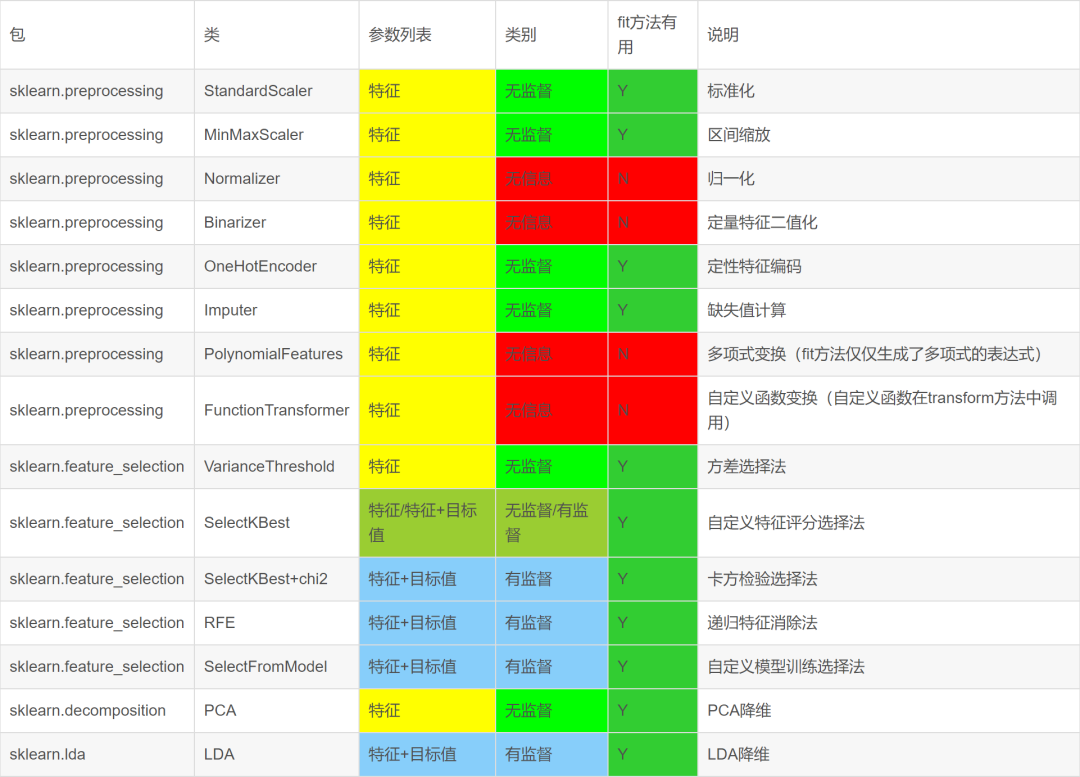Image resolution: width=1080 pixels, height=777 pixels.
Task: Click the description starting with '多项式变换'
Action: [889, 354]
